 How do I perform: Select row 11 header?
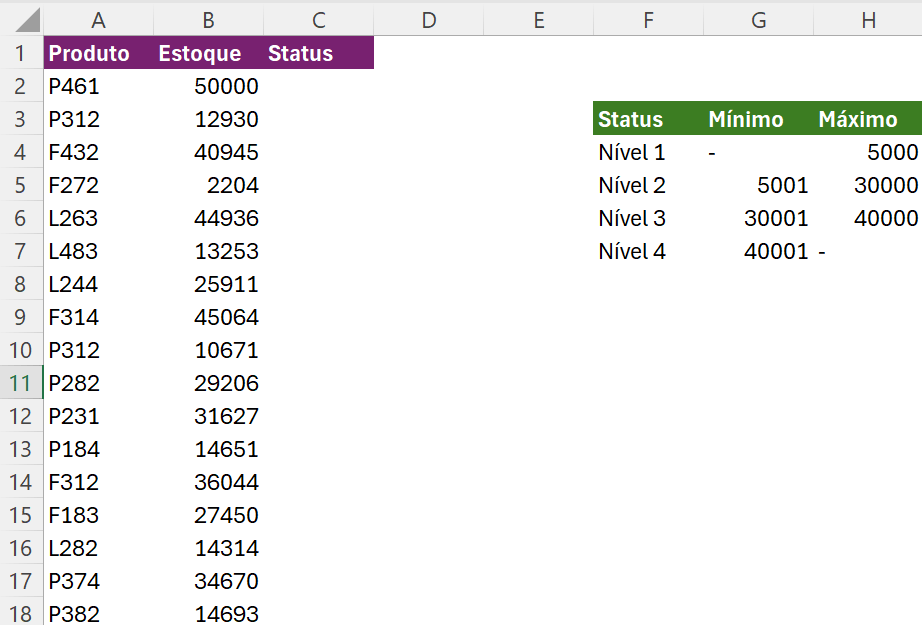(21, 383)
